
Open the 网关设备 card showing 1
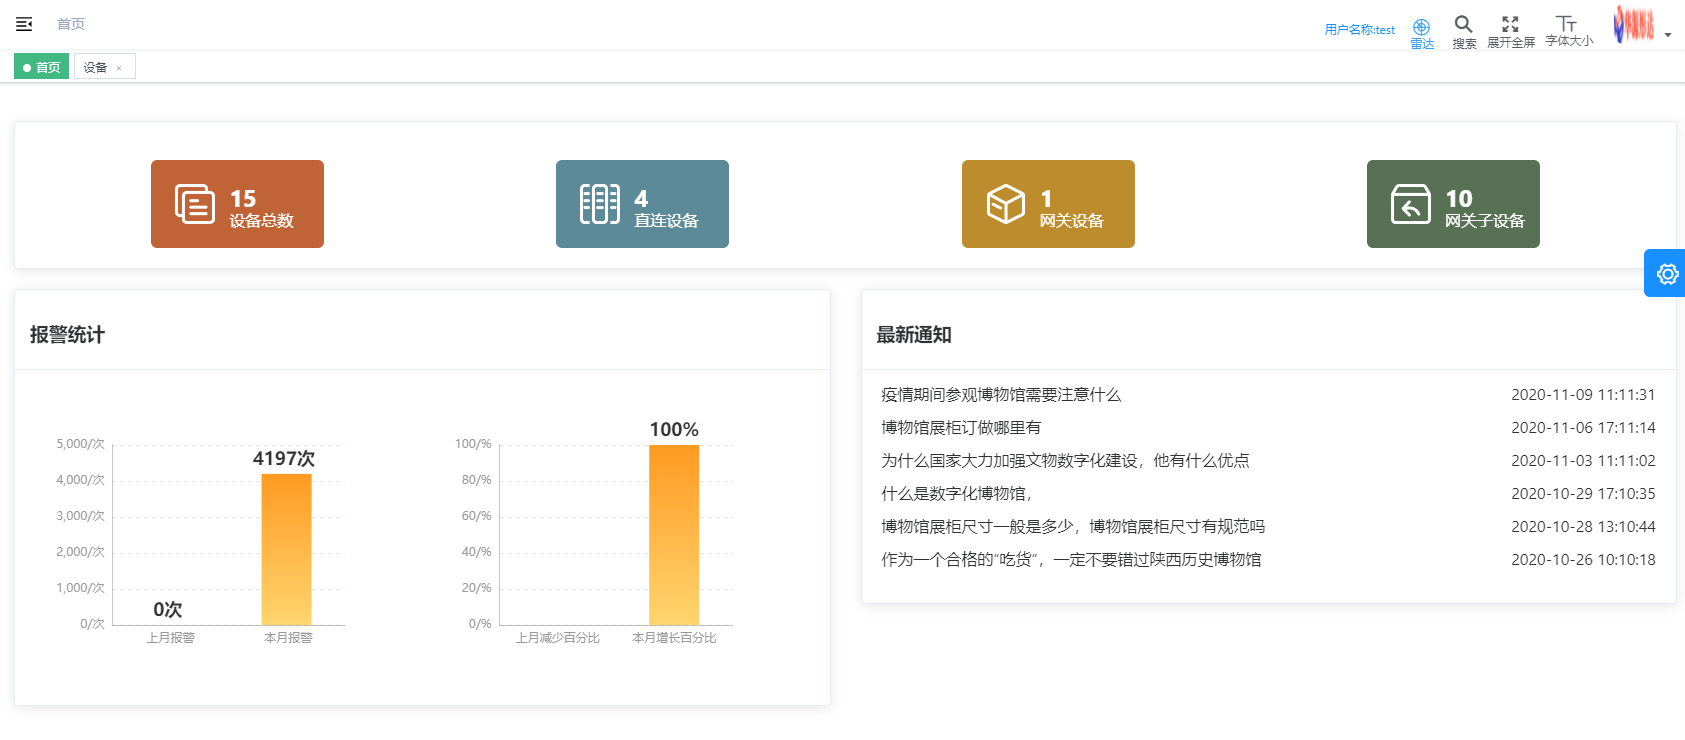click(1048, 204)
